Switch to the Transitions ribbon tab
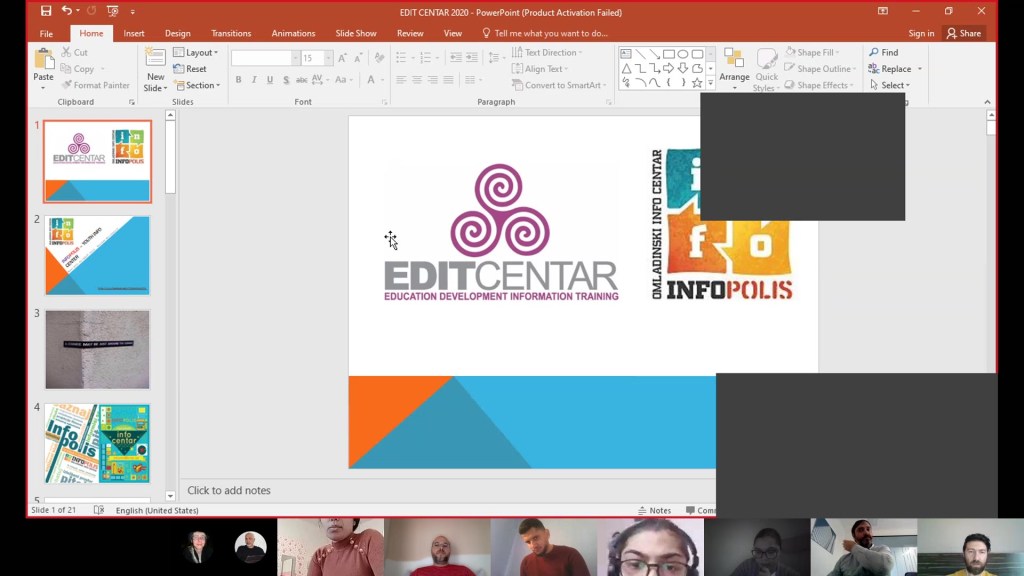This screenshot has width=1024, height=576. point(231,33)
